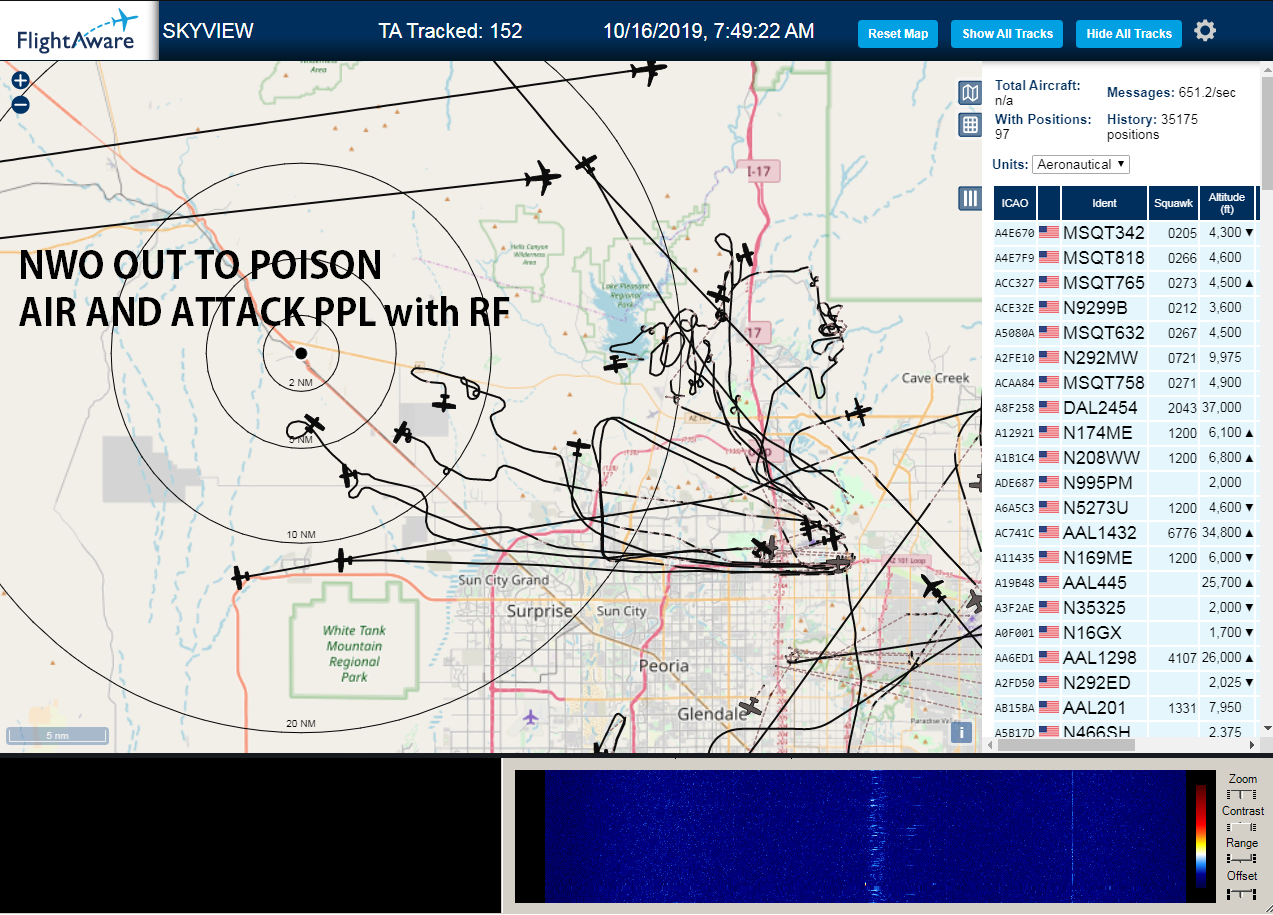
Task: Click the TA Tracked: 152 counter
Action: pos(450,31)
